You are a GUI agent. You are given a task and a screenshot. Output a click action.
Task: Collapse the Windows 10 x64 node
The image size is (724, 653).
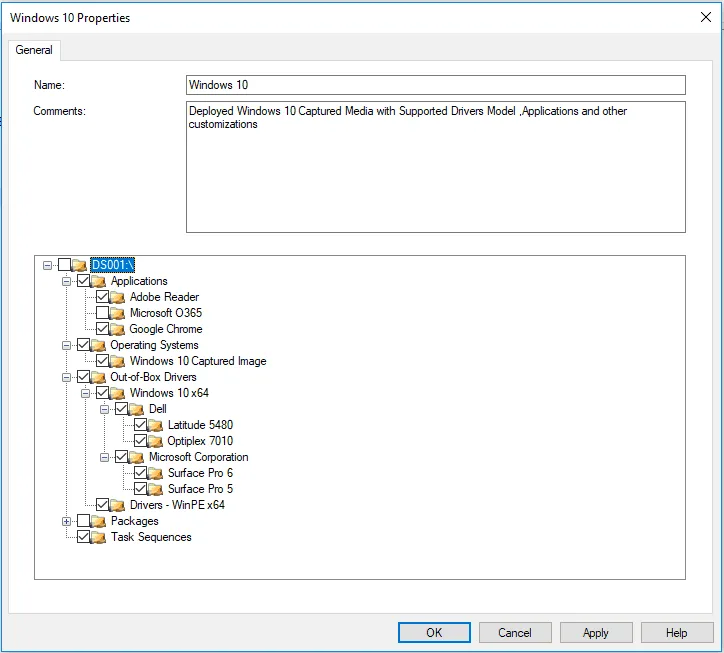[x=85, y=393]
